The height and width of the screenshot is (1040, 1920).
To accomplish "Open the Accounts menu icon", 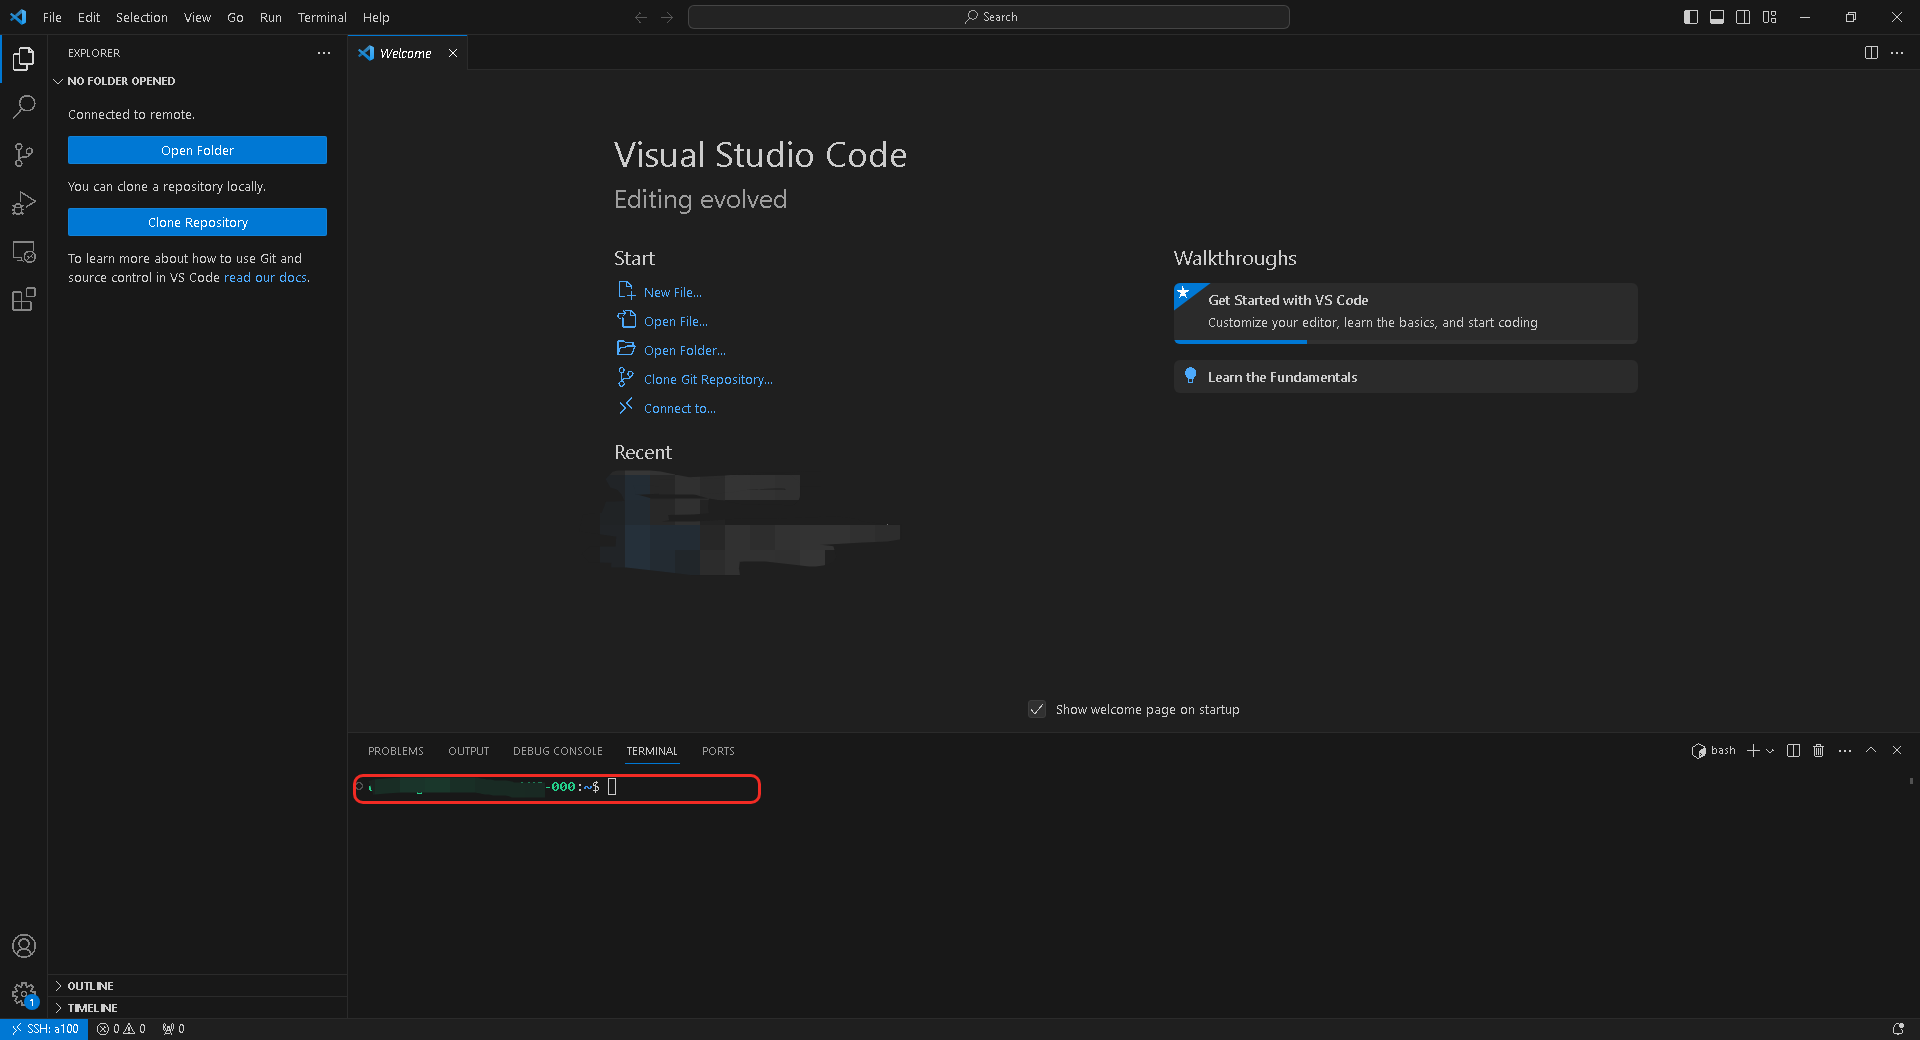I will tap(24, 946).
